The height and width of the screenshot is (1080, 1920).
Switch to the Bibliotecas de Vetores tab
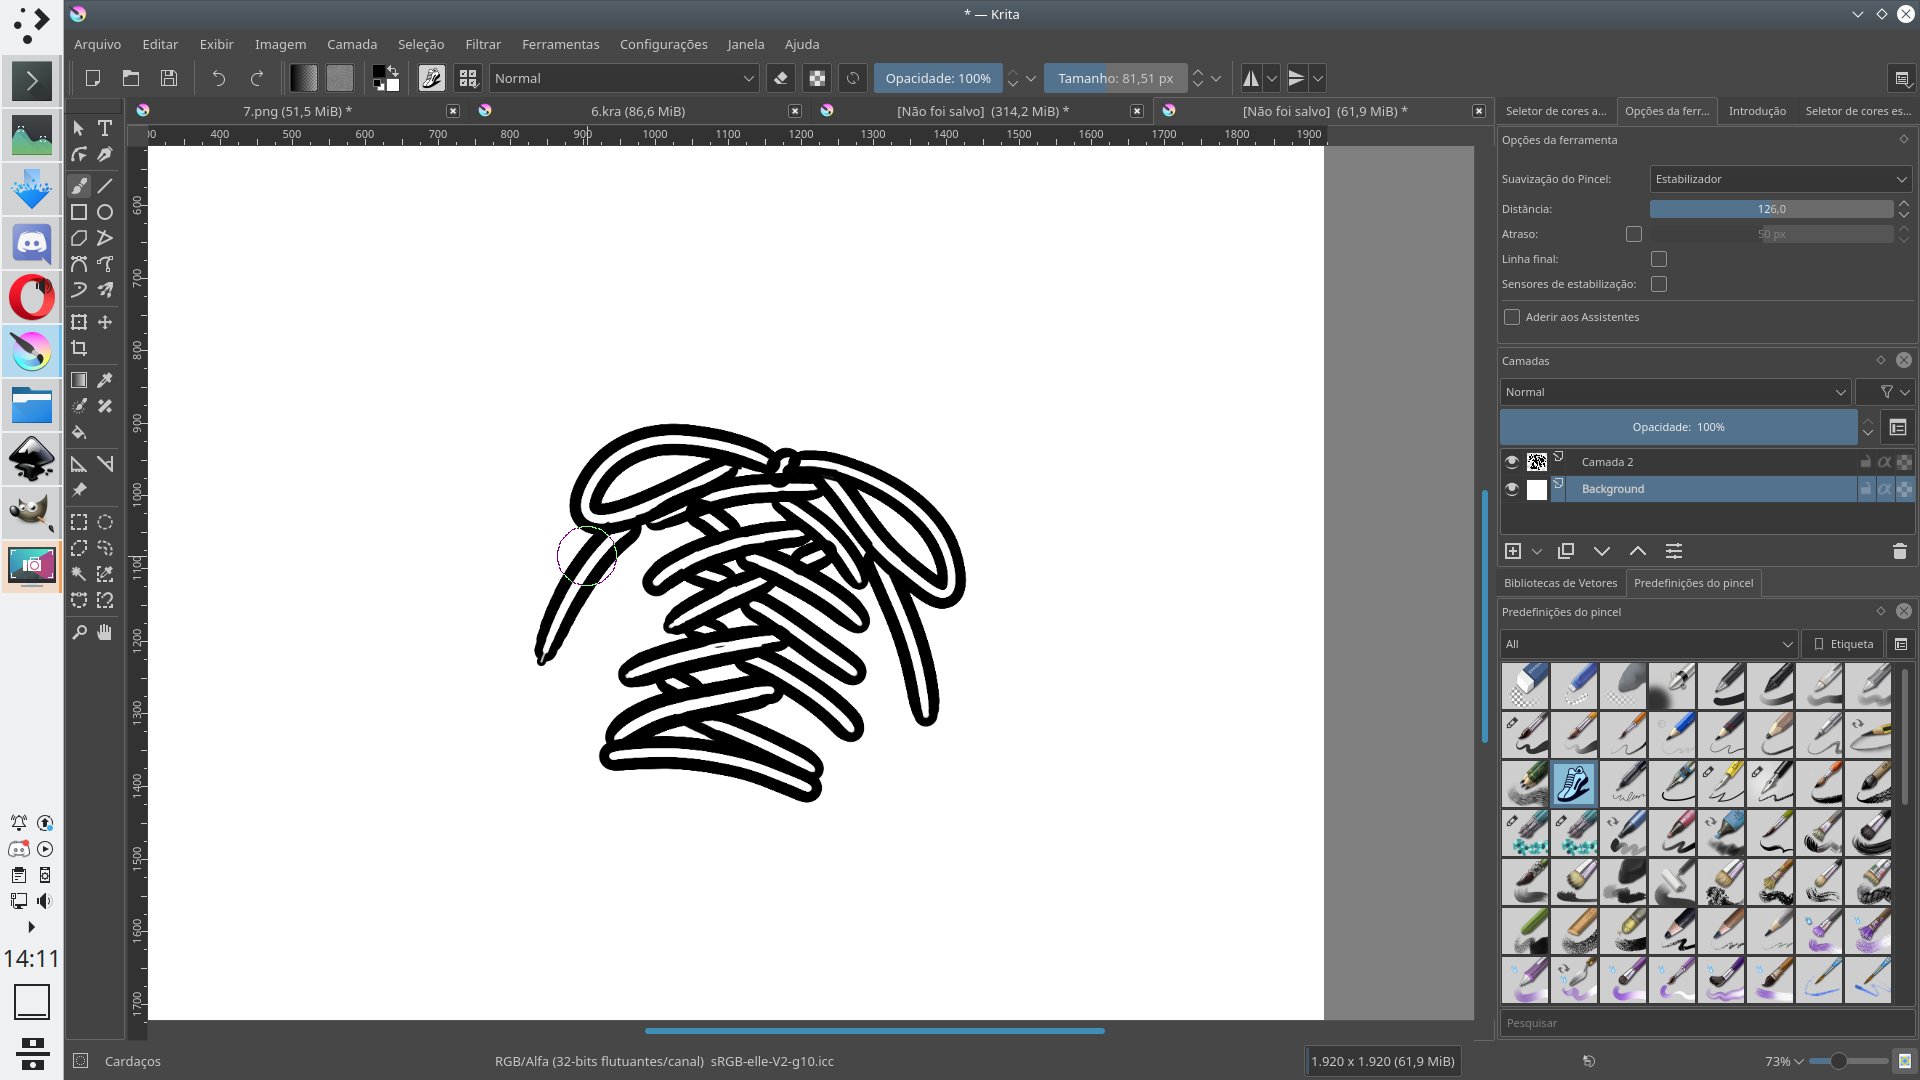1560,583
